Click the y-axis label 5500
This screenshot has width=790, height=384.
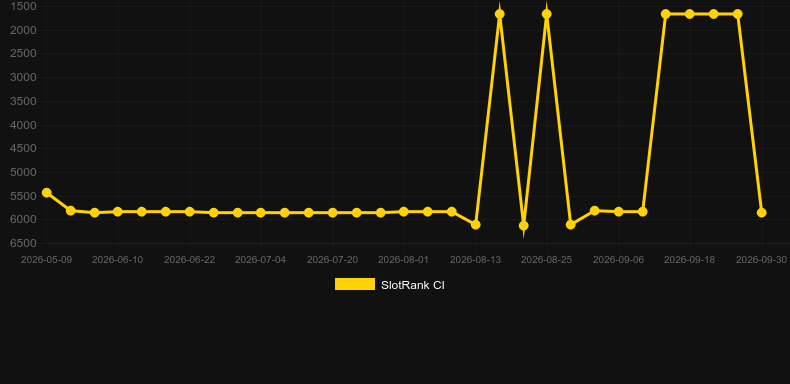(x=23, y=196)
